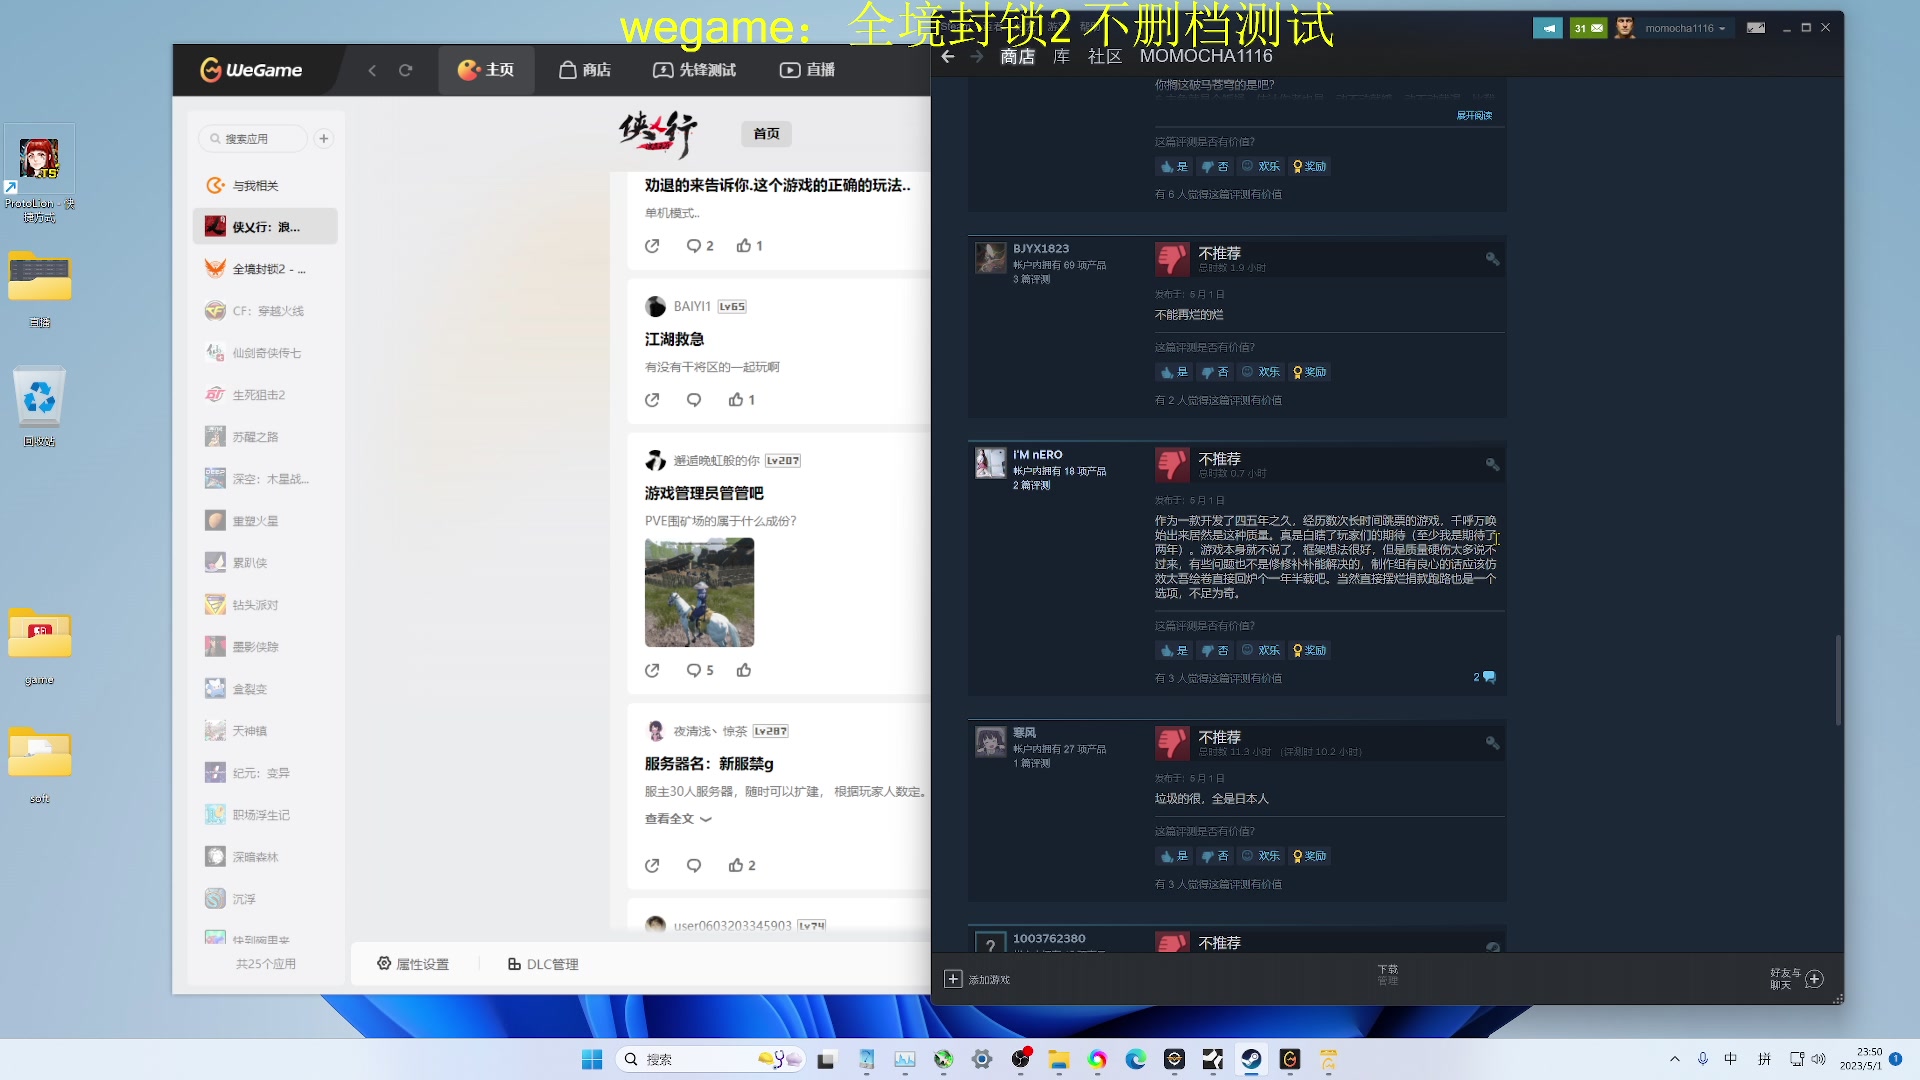
Task: Select 职场浮生记 in the sidebar
Action: 265,815
